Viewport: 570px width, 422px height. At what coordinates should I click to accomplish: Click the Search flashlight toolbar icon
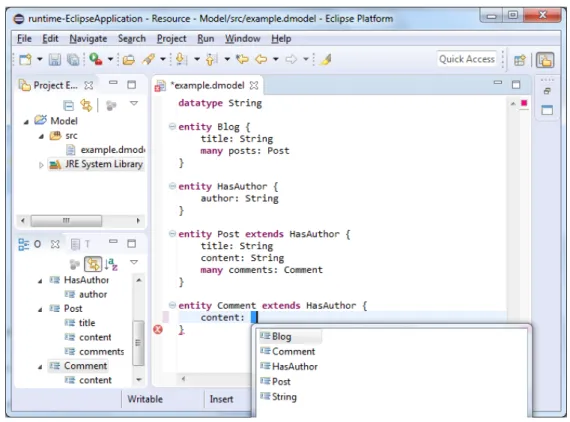click(x=148, y=59)
